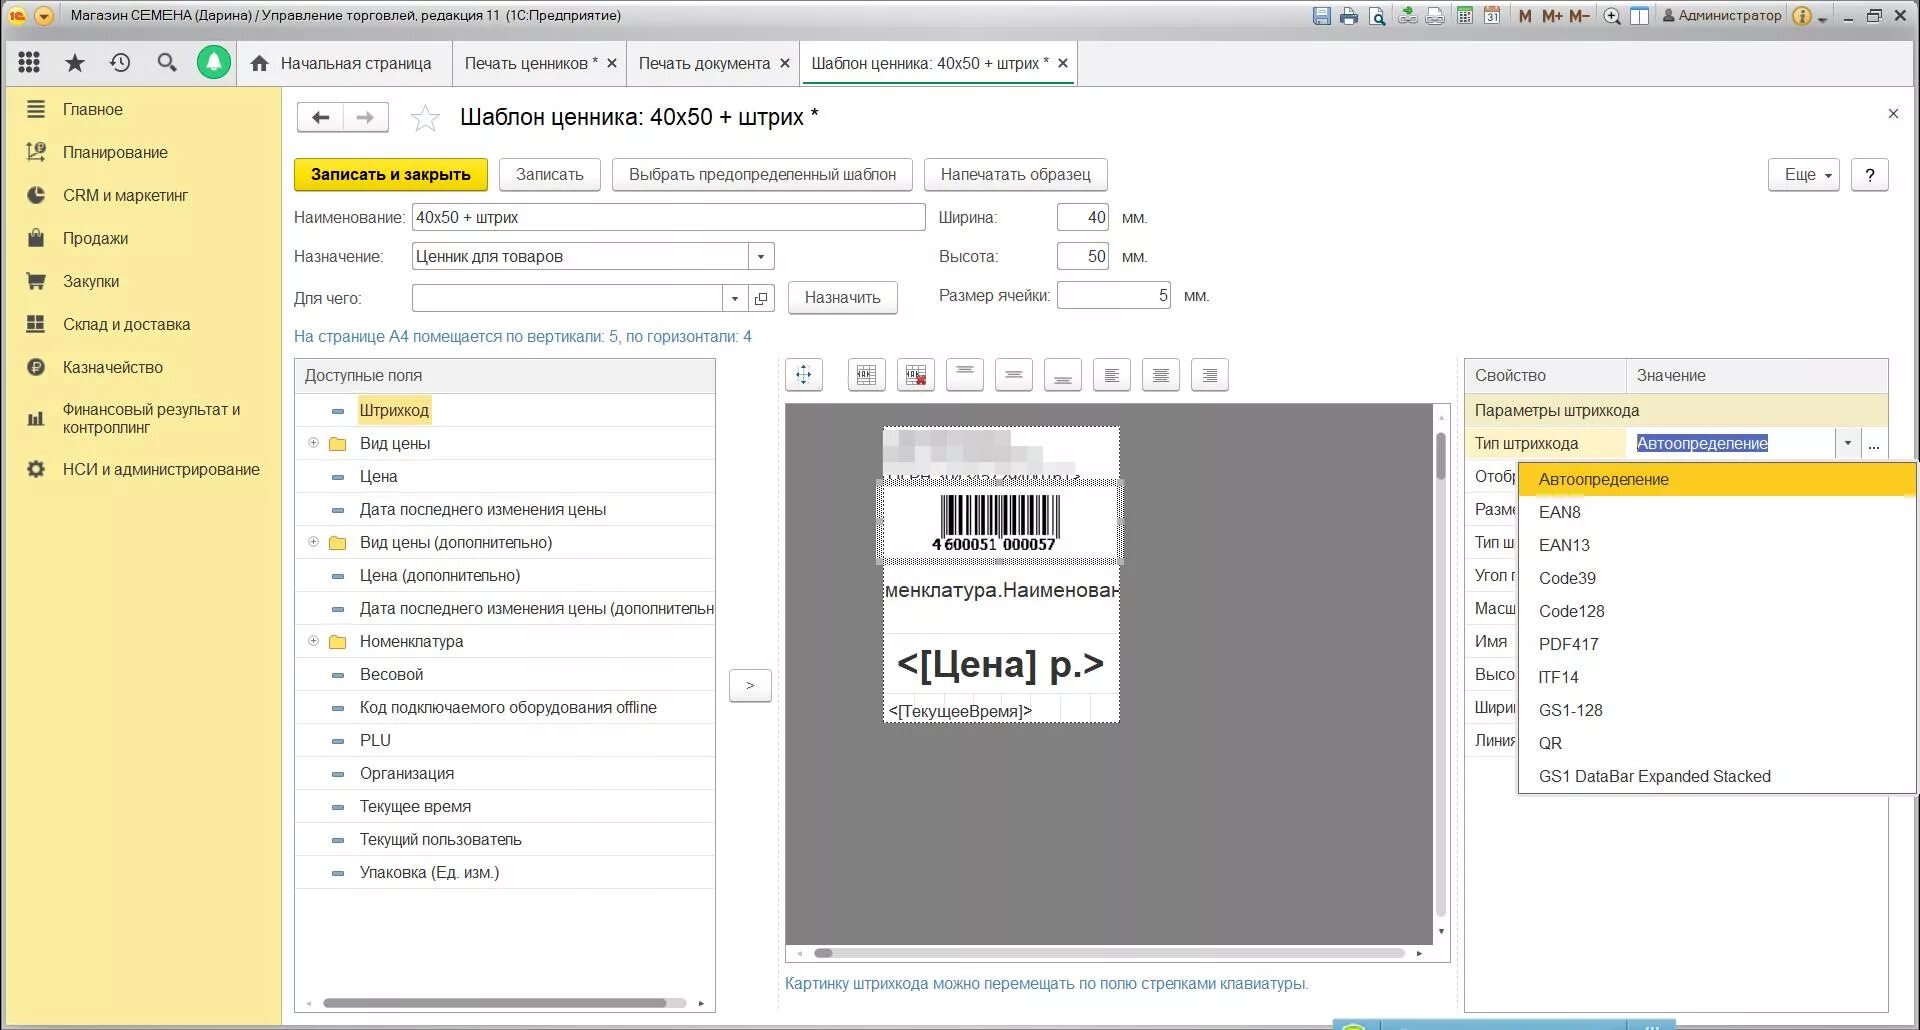Select Code128 barcode type
This screenshot has width=1920, height=1030.
click(x=1717, y=611)
